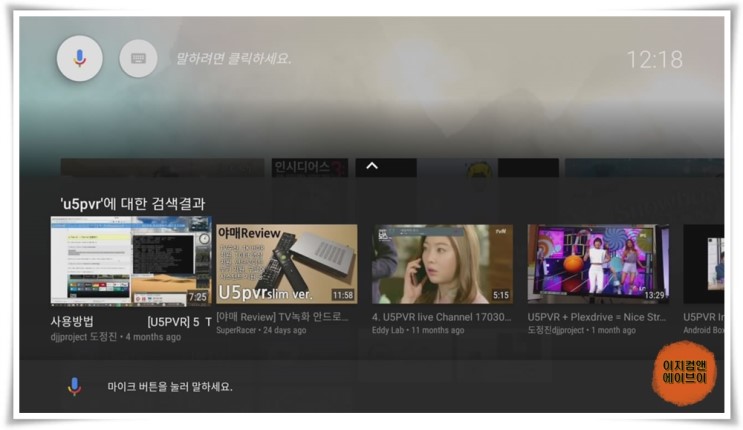
Task: Click channel text '도정진djjproject • 1 month ago'
Action: (x=581, y=330)
